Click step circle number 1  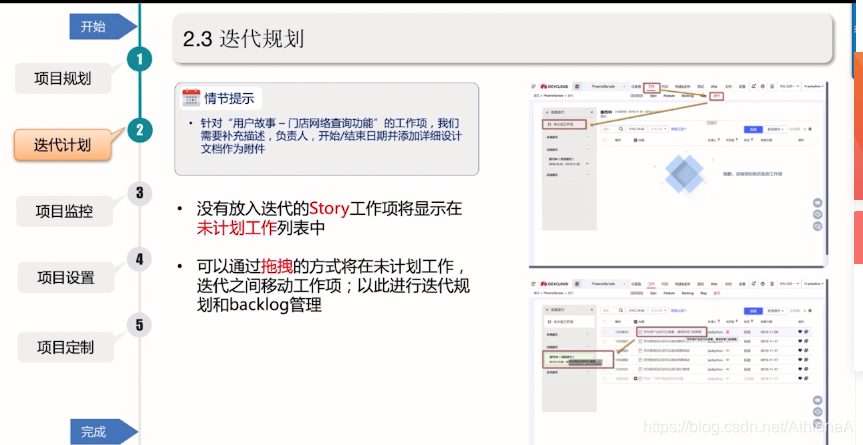coord(139,59)
